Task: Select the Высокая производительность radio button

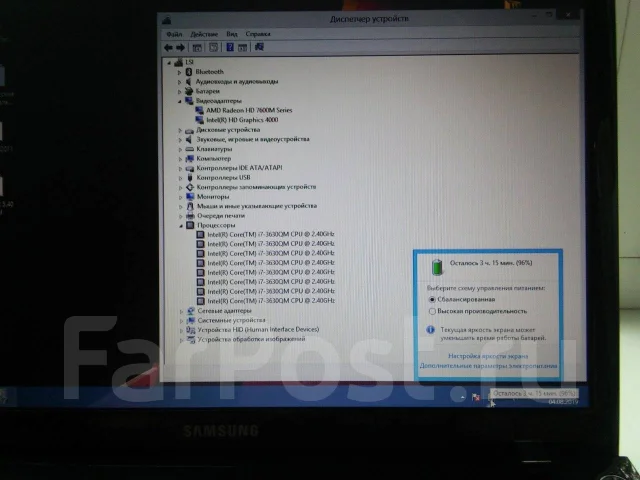Action: point(432,311)
